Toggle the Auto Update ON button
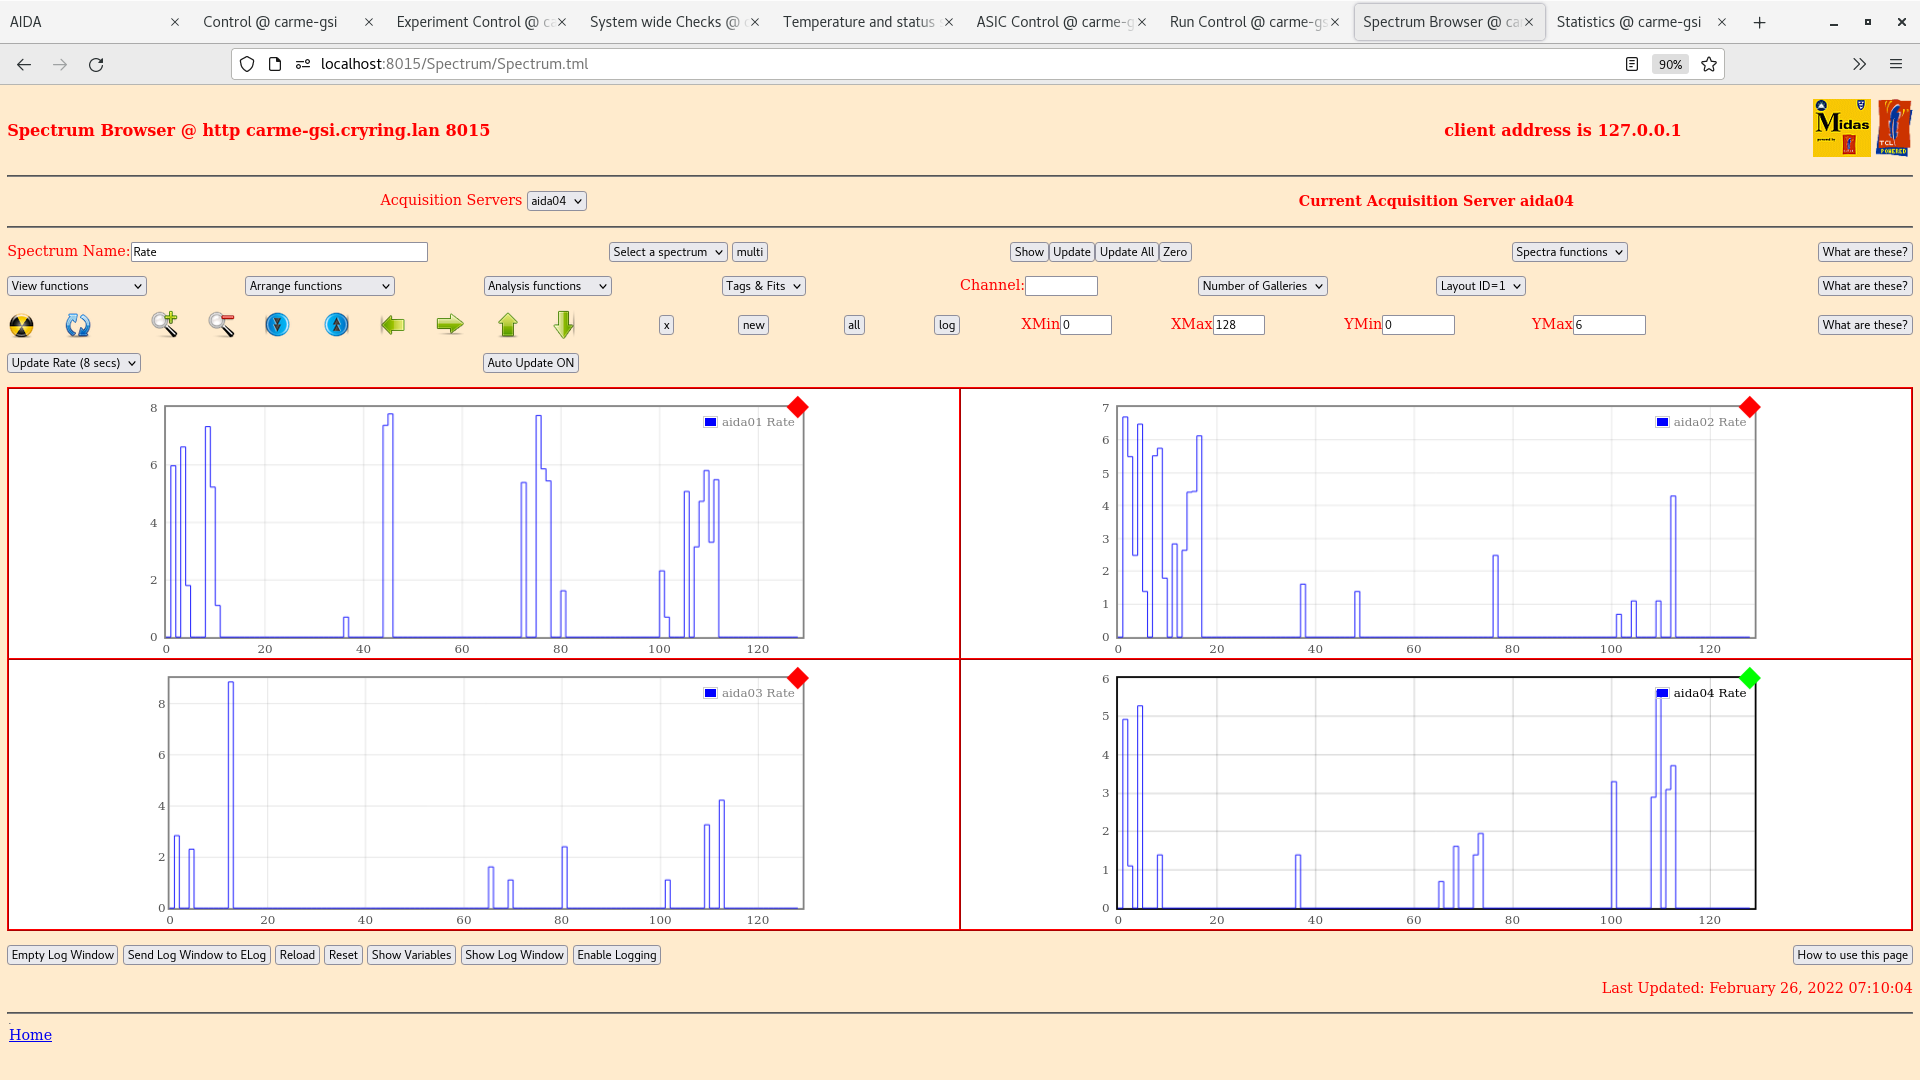1920x1080 pixels. tap(531, 363)
